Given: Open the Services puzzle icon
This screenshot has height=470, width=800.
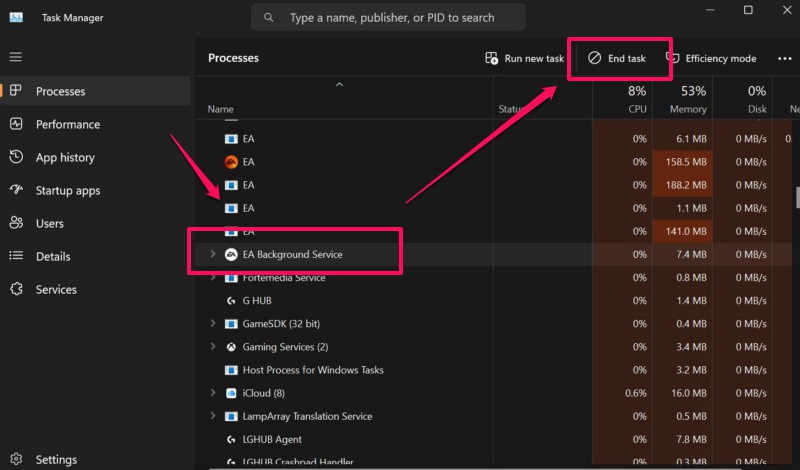Looking at the screenshot, I should [x=16, y=290].
